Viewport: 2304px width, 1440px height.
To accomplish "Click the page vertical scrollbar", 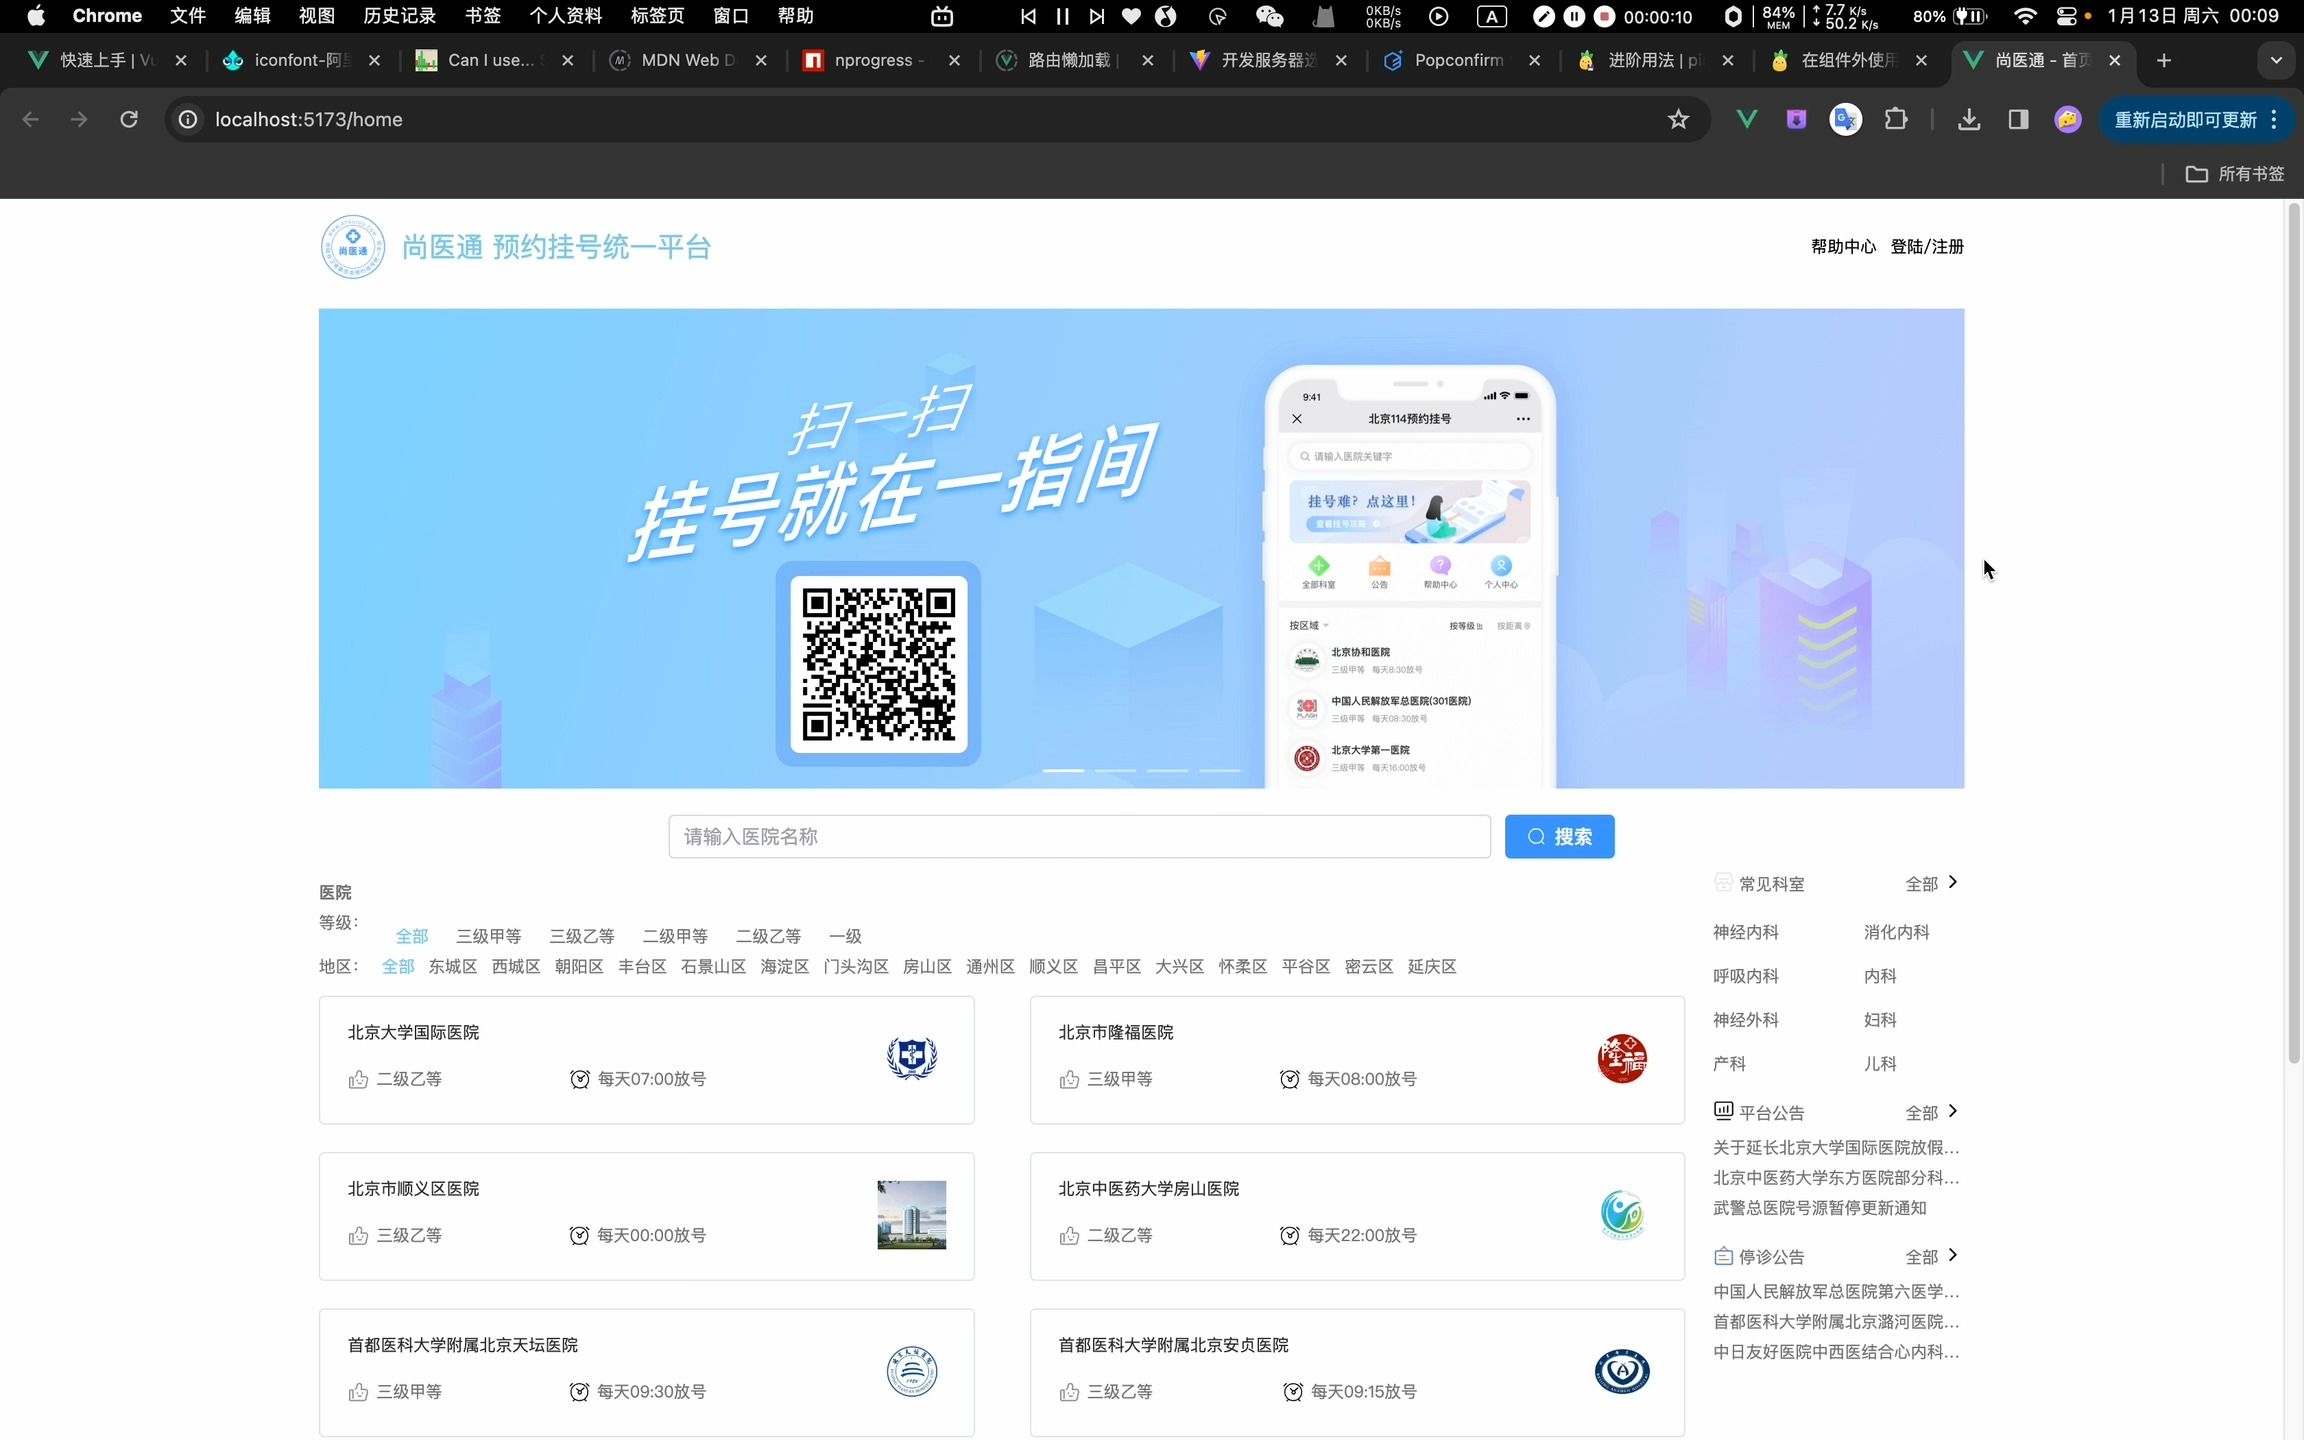I will click(x=2294, y=633).
